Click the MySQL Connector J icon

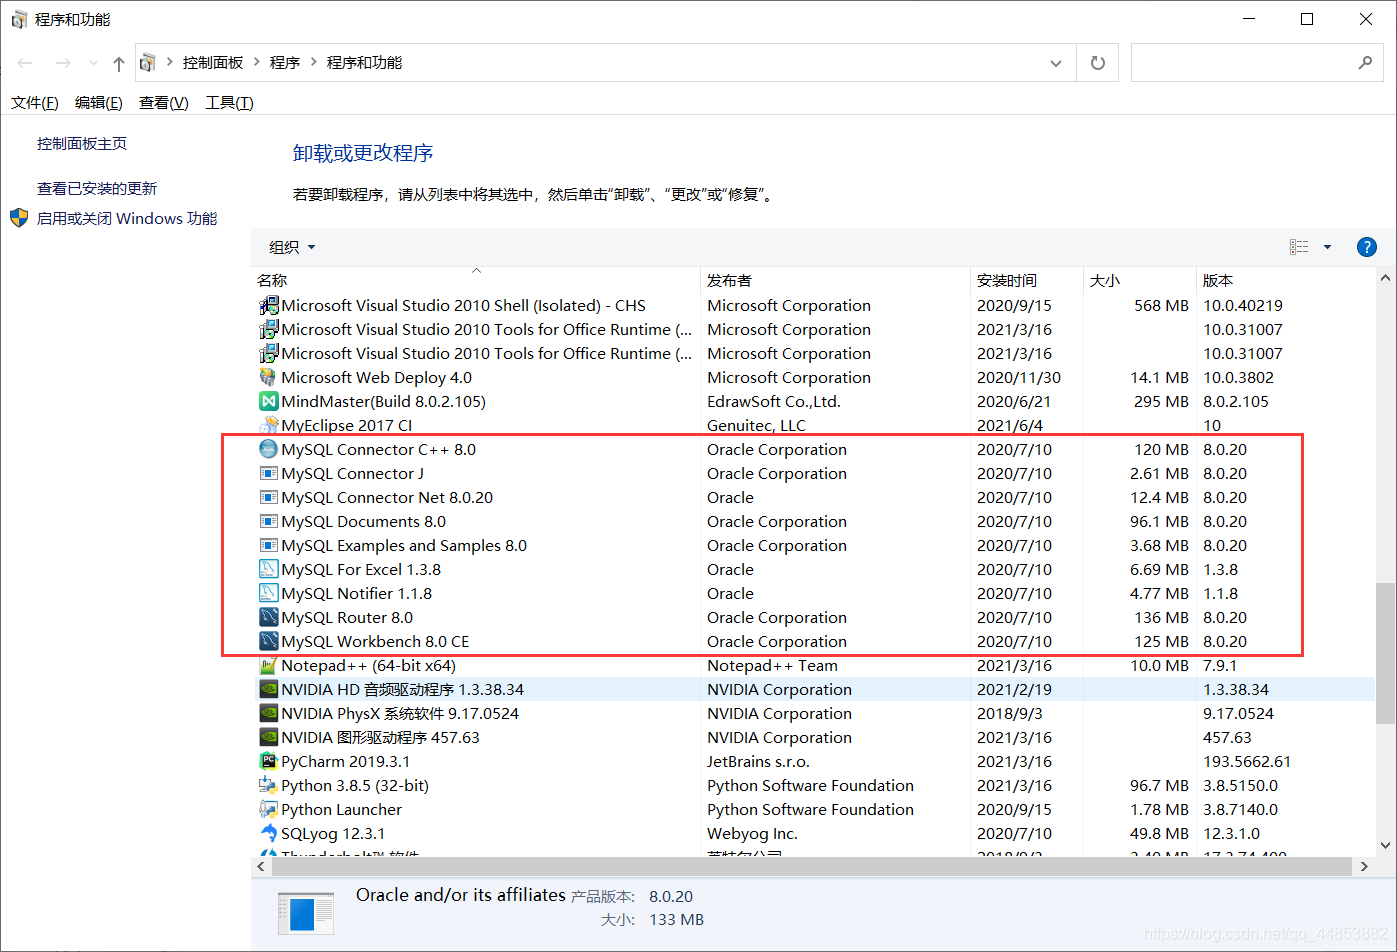click(268, 473)
